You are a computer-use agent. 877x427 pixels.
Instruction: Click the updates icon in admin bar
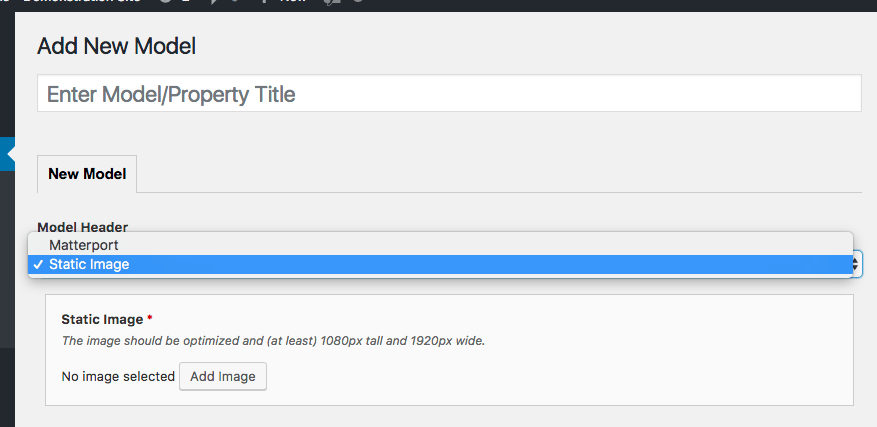166,2
